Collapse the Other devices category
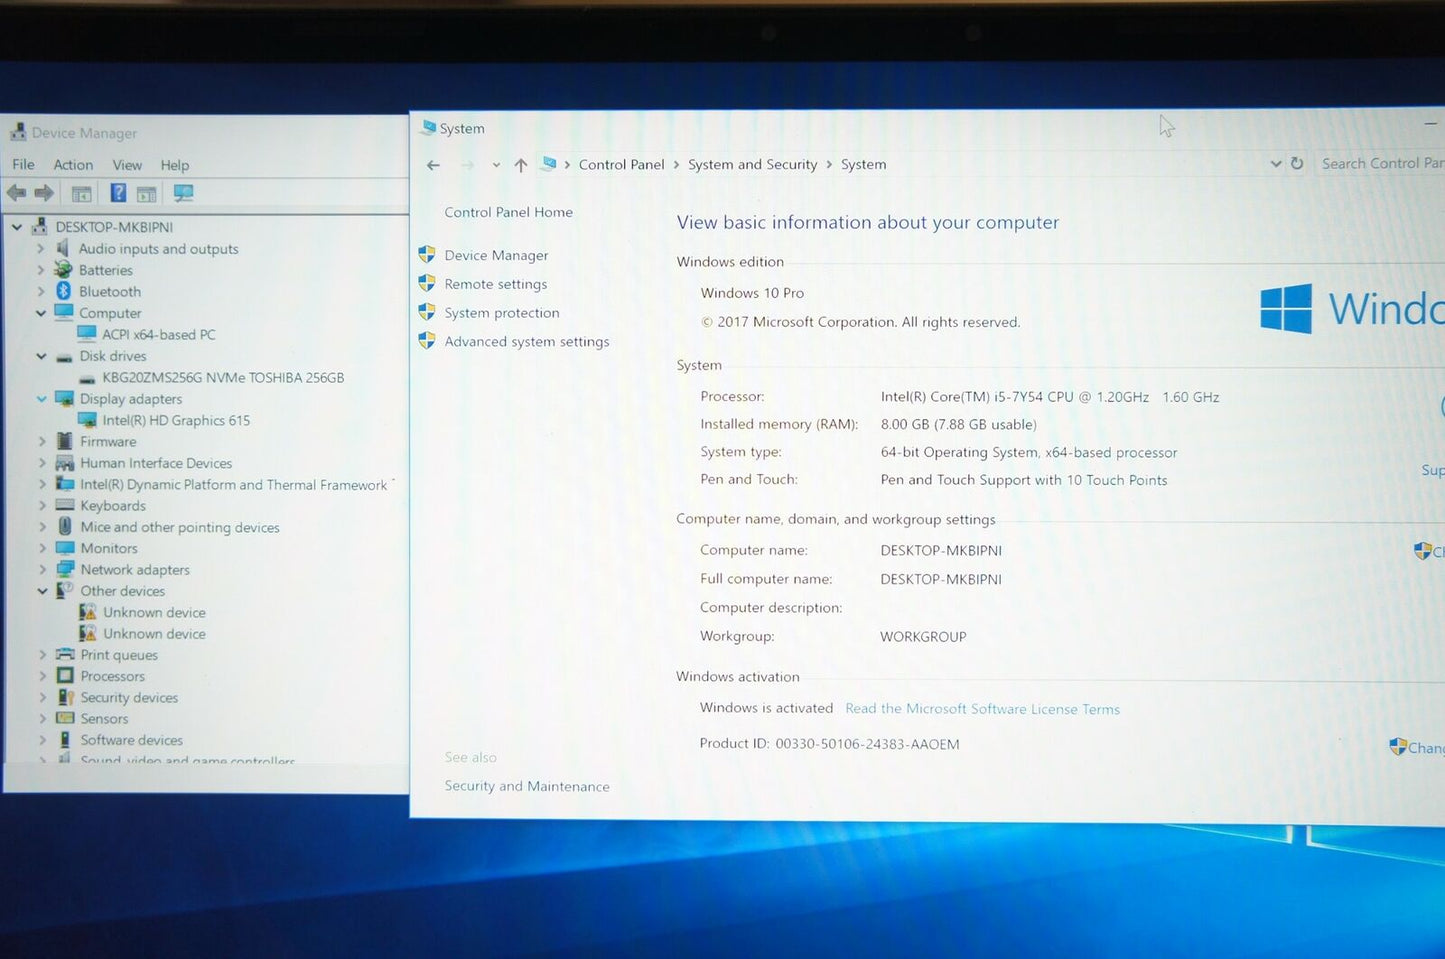 [x=42, y=591]
